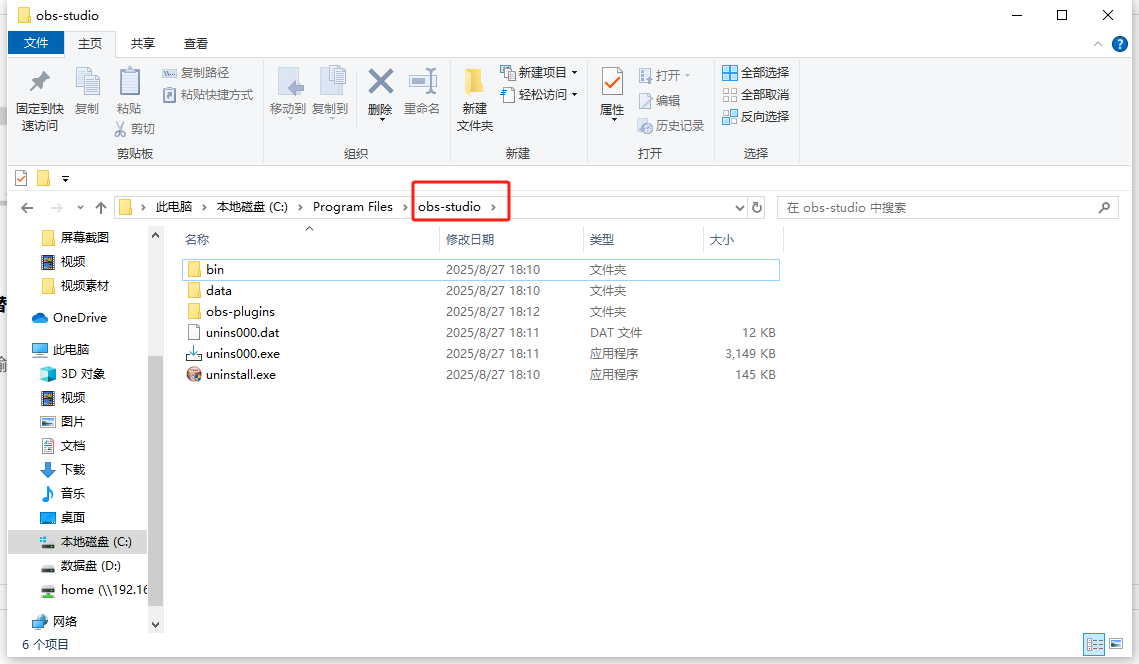Click the Rename icon in the ribbon

[422, 82]
